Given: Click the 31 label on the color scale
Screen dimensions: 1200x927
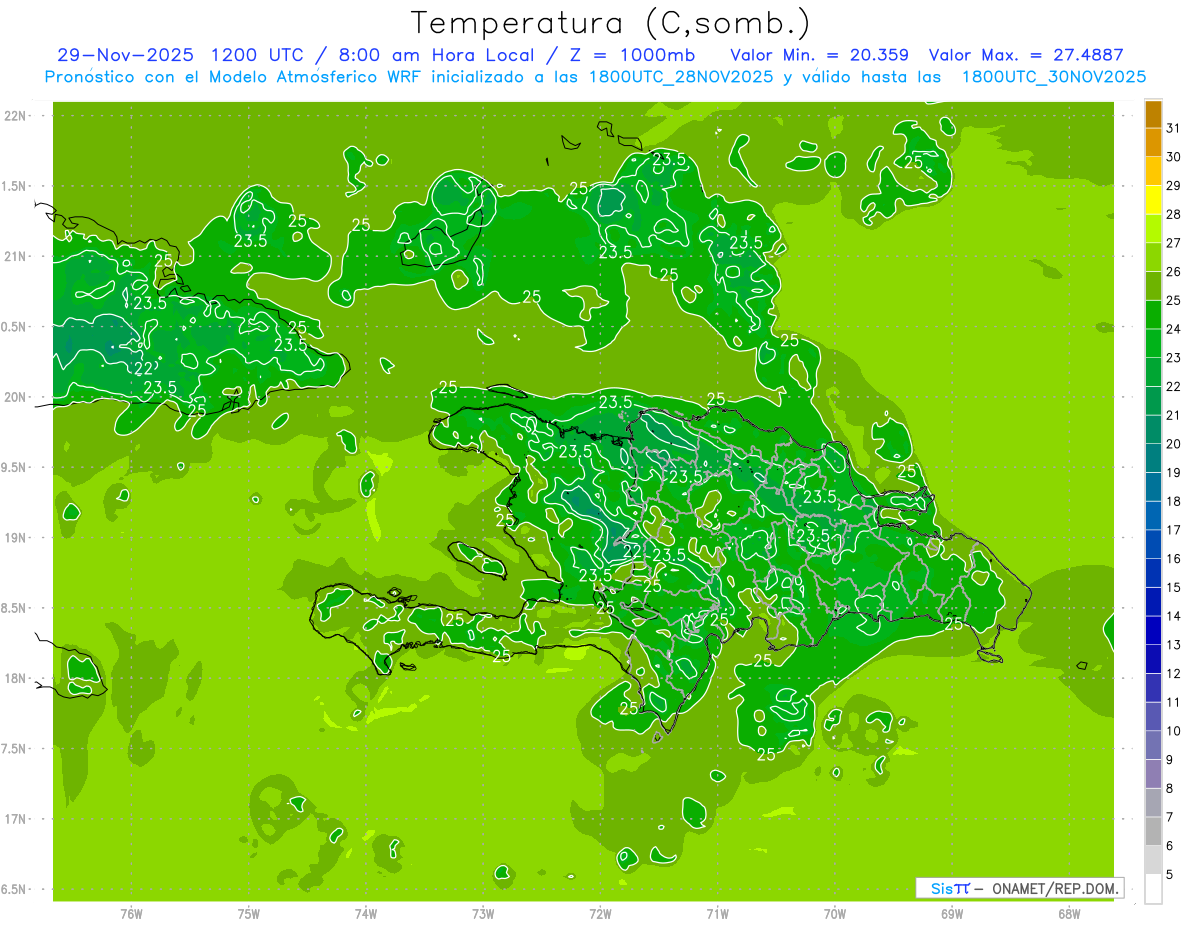Looking at the screenshot, I should (1174, 128).
